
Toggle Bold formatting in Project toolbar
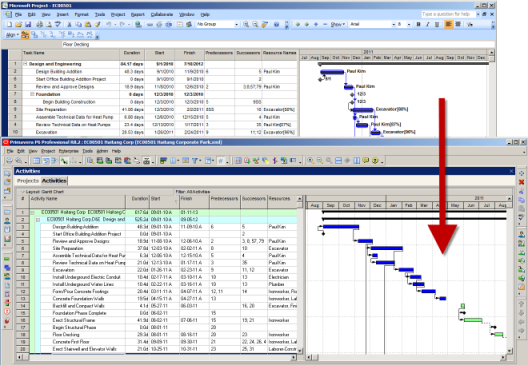[x=419, y=24]
